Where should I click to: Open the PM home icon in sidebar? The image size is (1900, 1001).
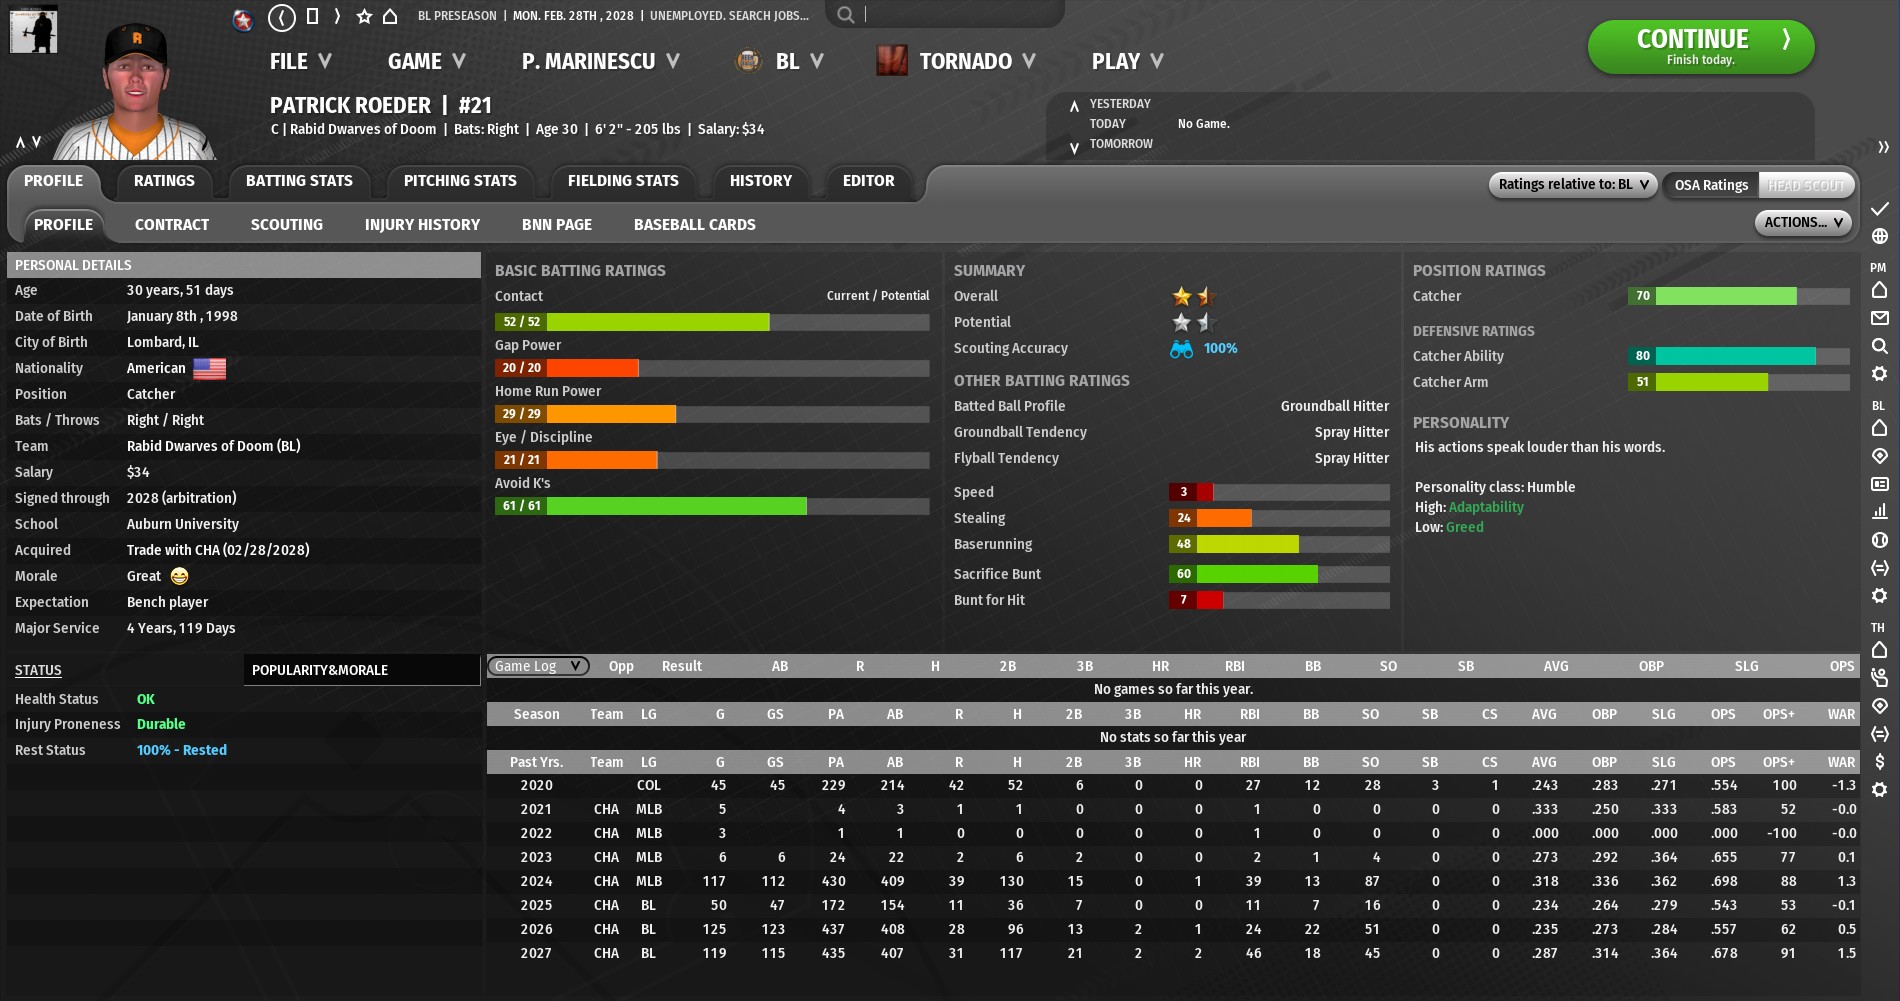[1880, 290]
